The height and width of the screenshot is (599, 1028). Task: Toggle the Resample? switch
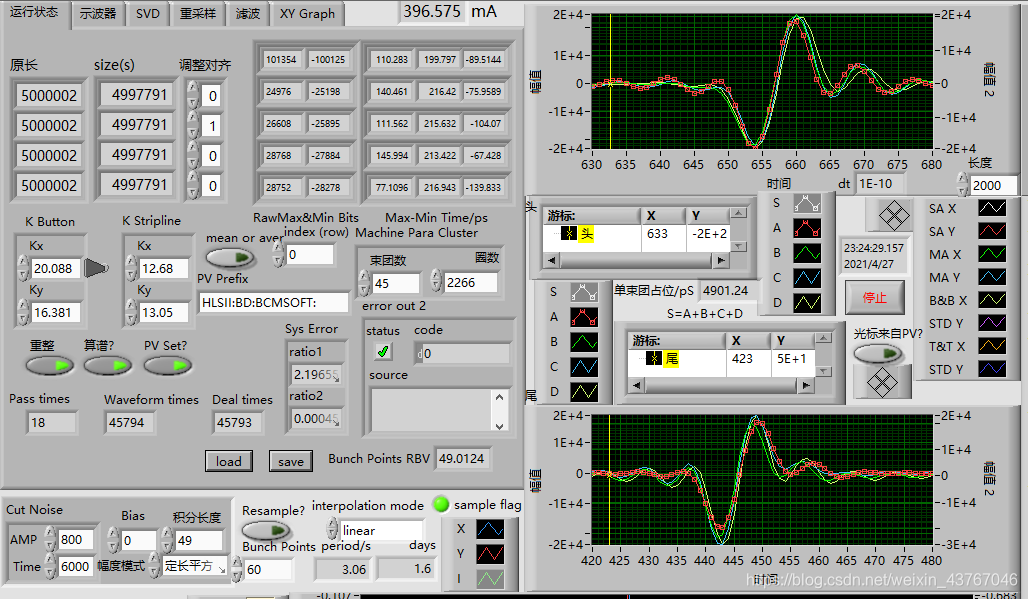[266, 530]
